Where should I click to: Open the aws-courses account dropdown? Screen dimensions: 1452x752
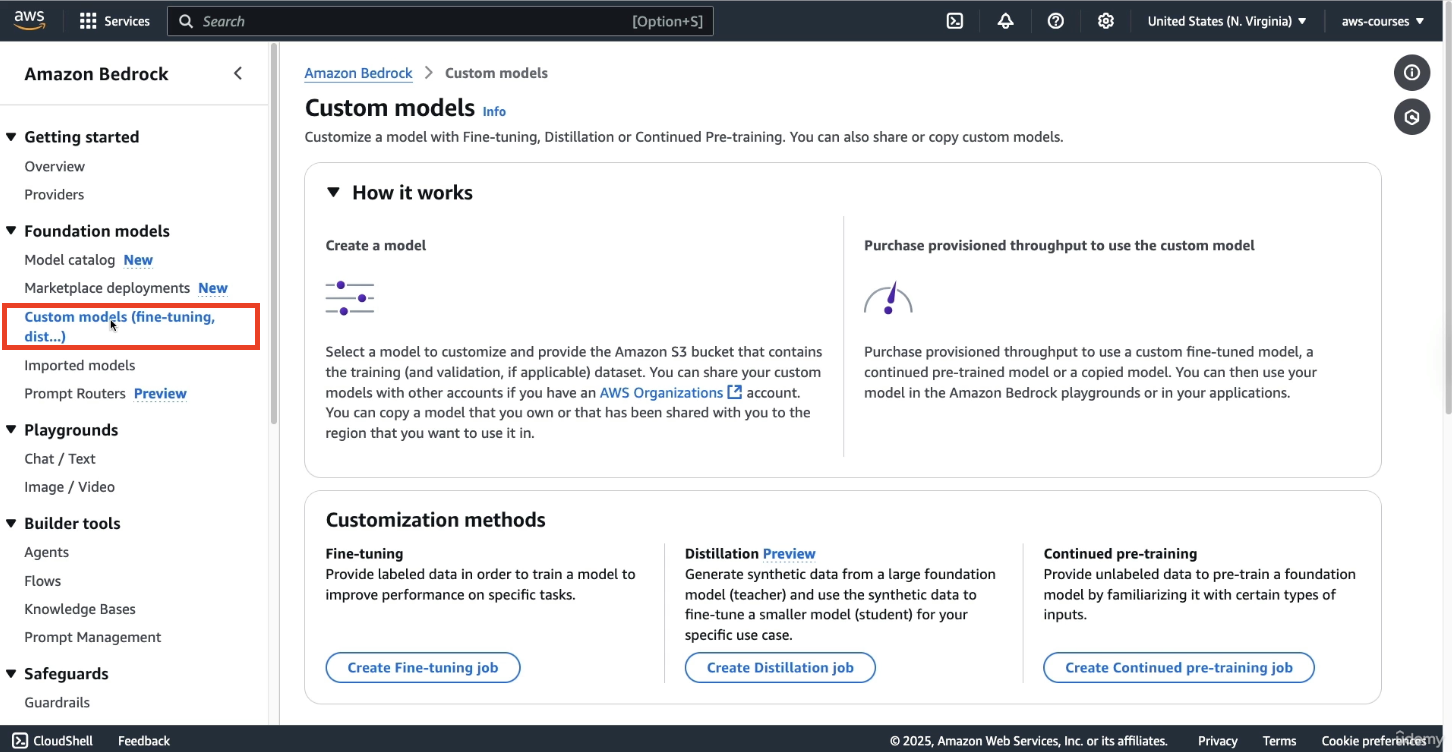[x=1383, y=21]
